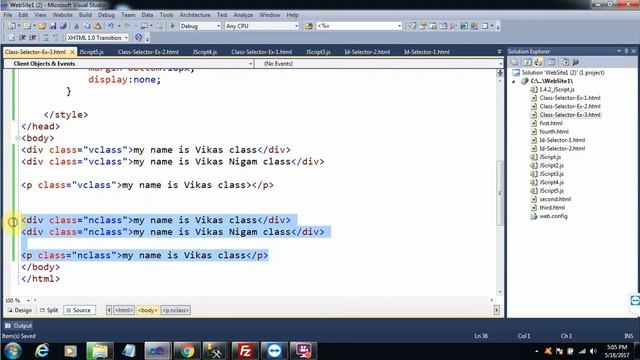Open the Website menu
Viewport: 640px width, 360px height.
coord(62,15)
